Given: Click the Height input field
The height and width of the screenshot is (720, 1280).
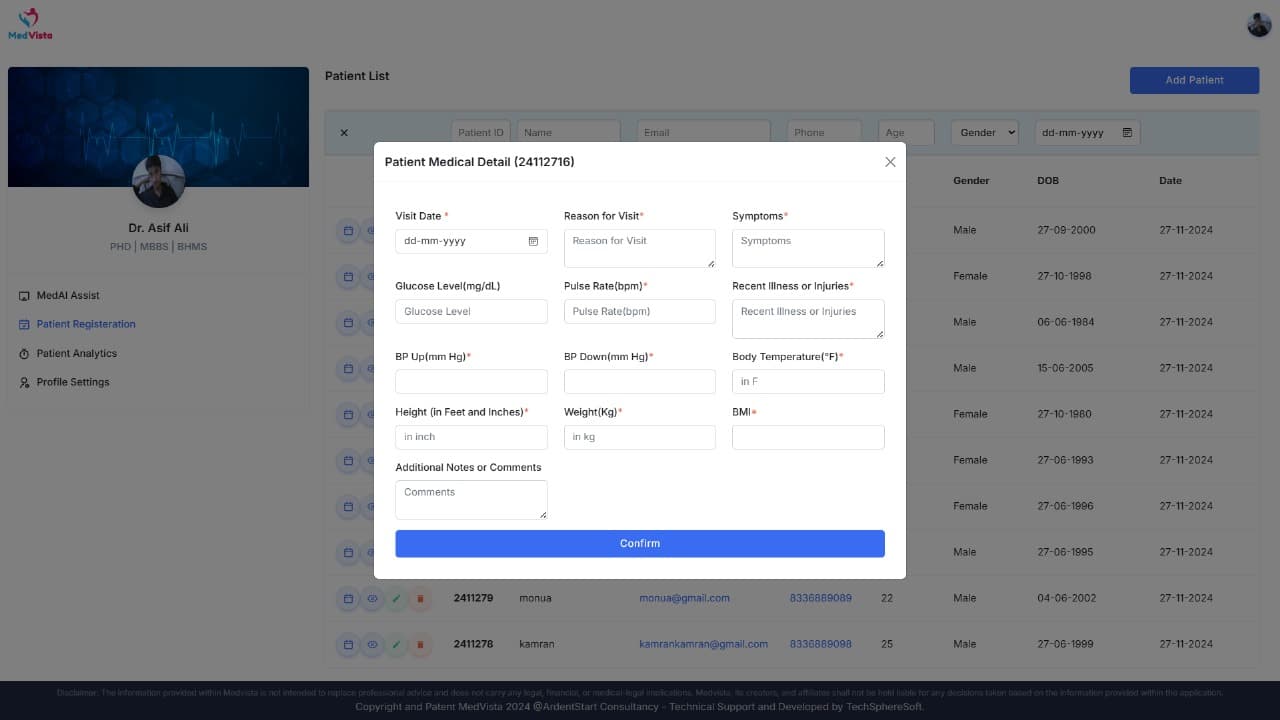Looking at the screenshot, I should (x=471, y=437).
